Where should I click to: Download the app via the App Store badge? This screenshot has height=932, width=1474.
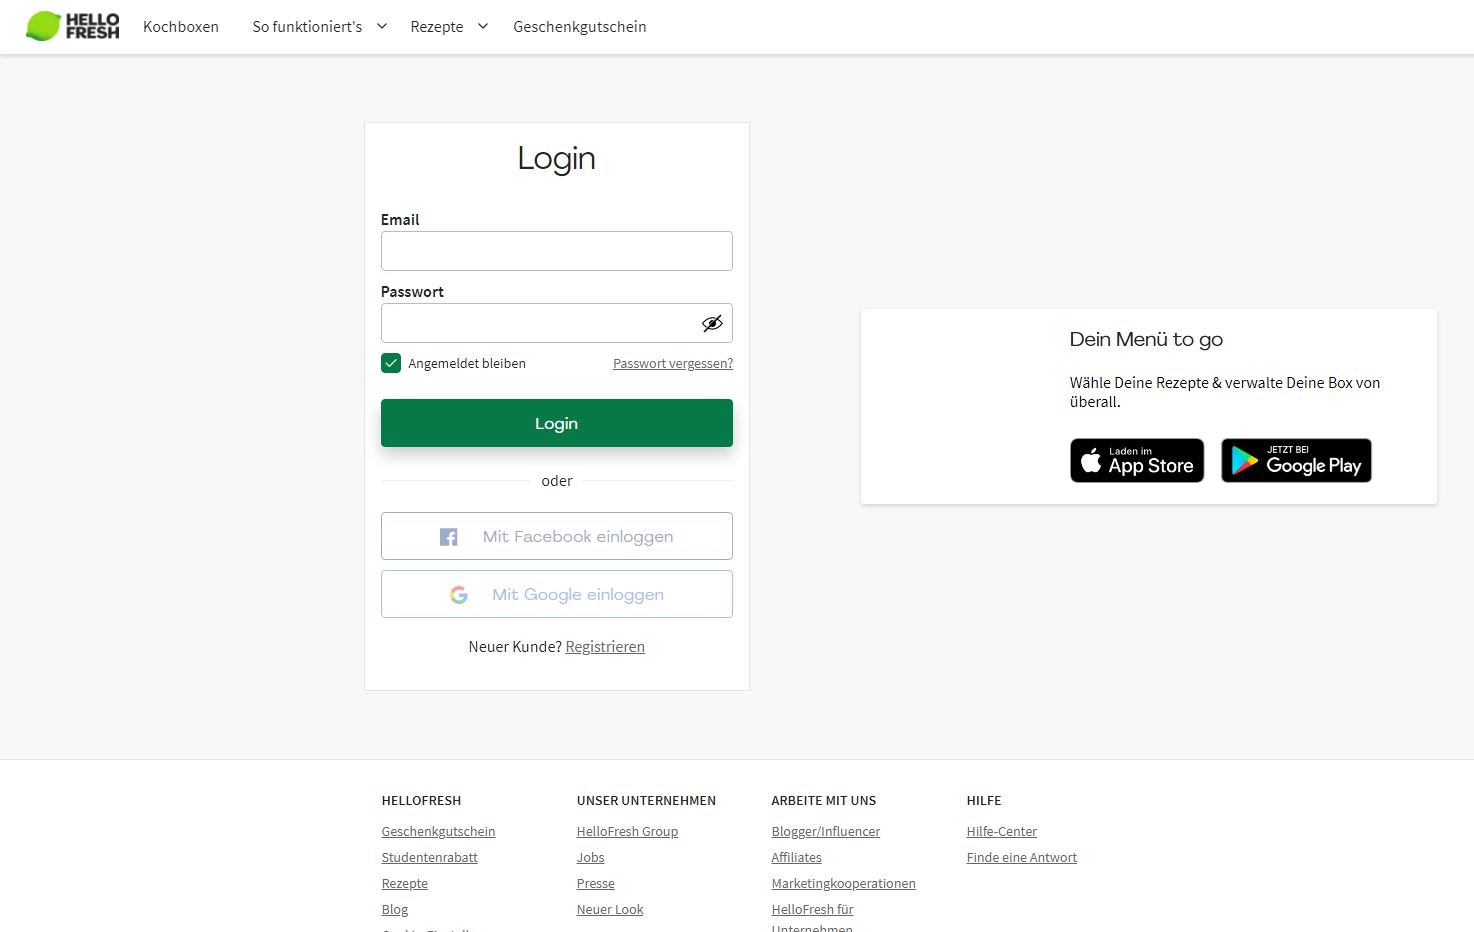[1136, 460]
